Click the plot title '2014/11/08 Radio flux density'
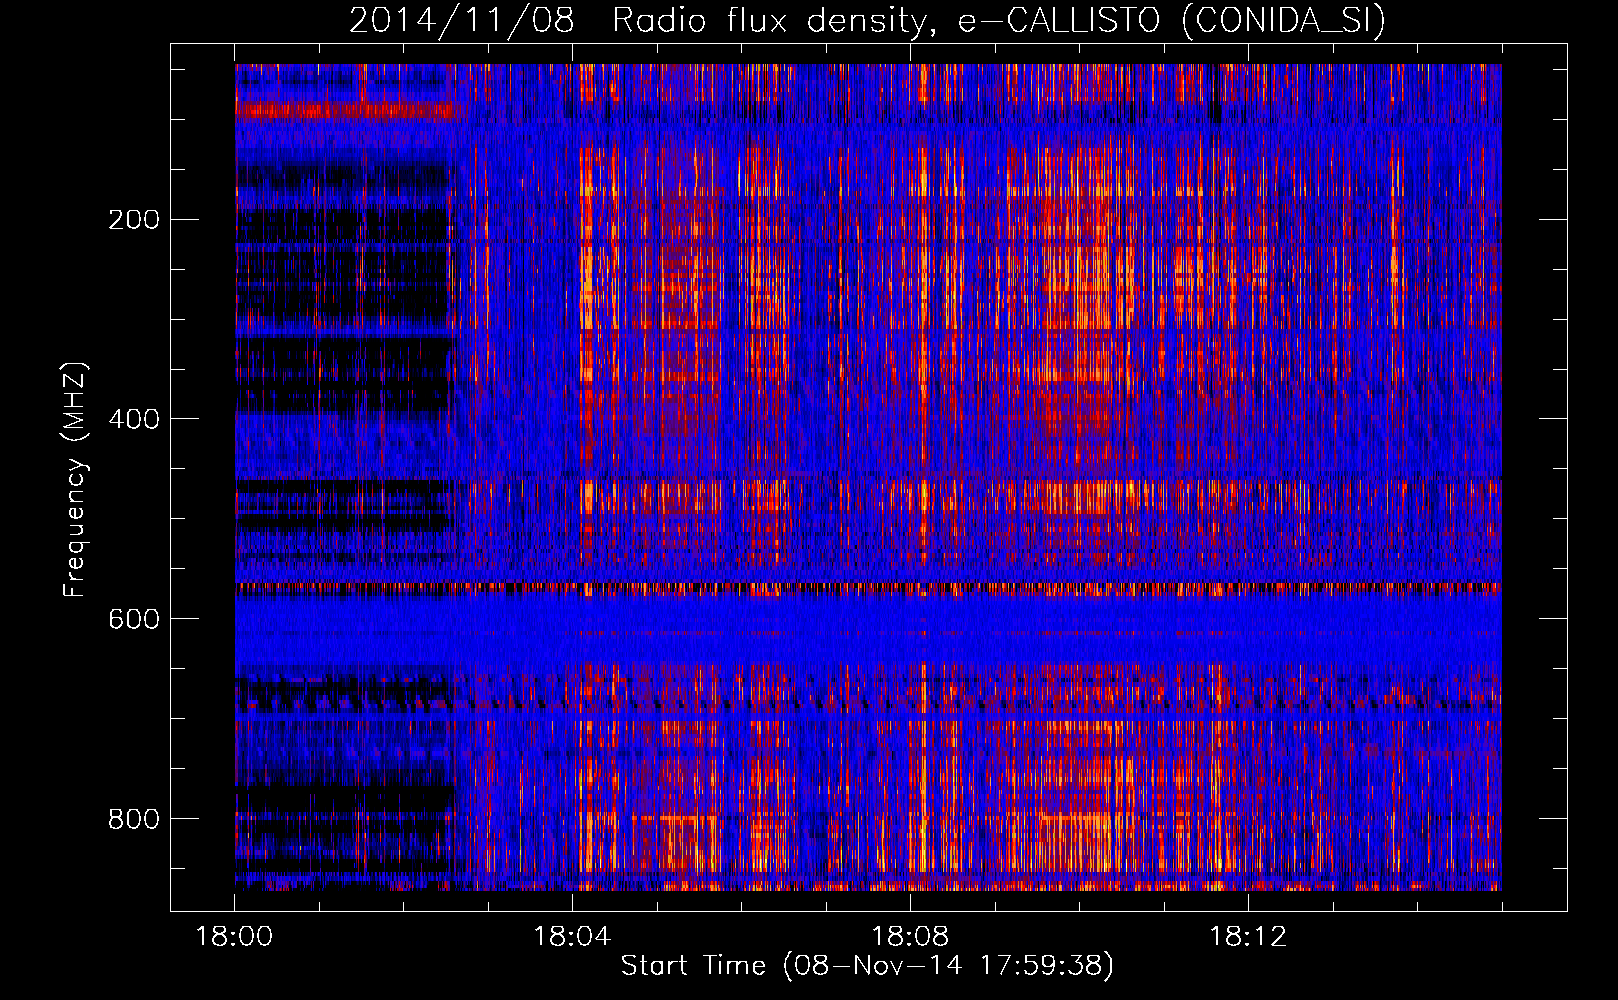 click(x=867, y=21)
